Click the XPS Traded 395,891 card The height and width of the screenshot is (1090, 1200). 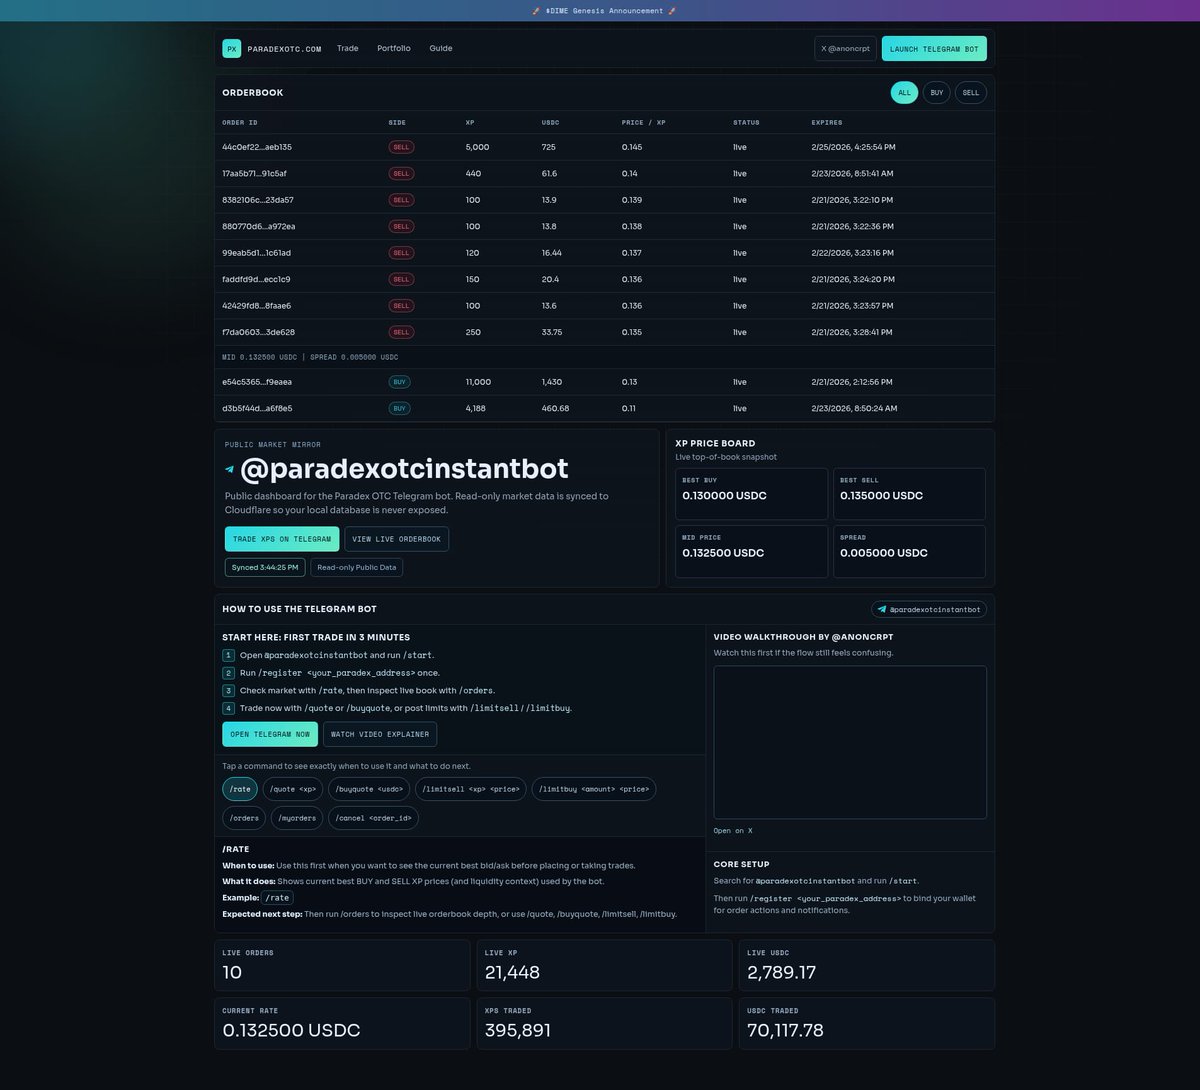[x=604, y=1023]
